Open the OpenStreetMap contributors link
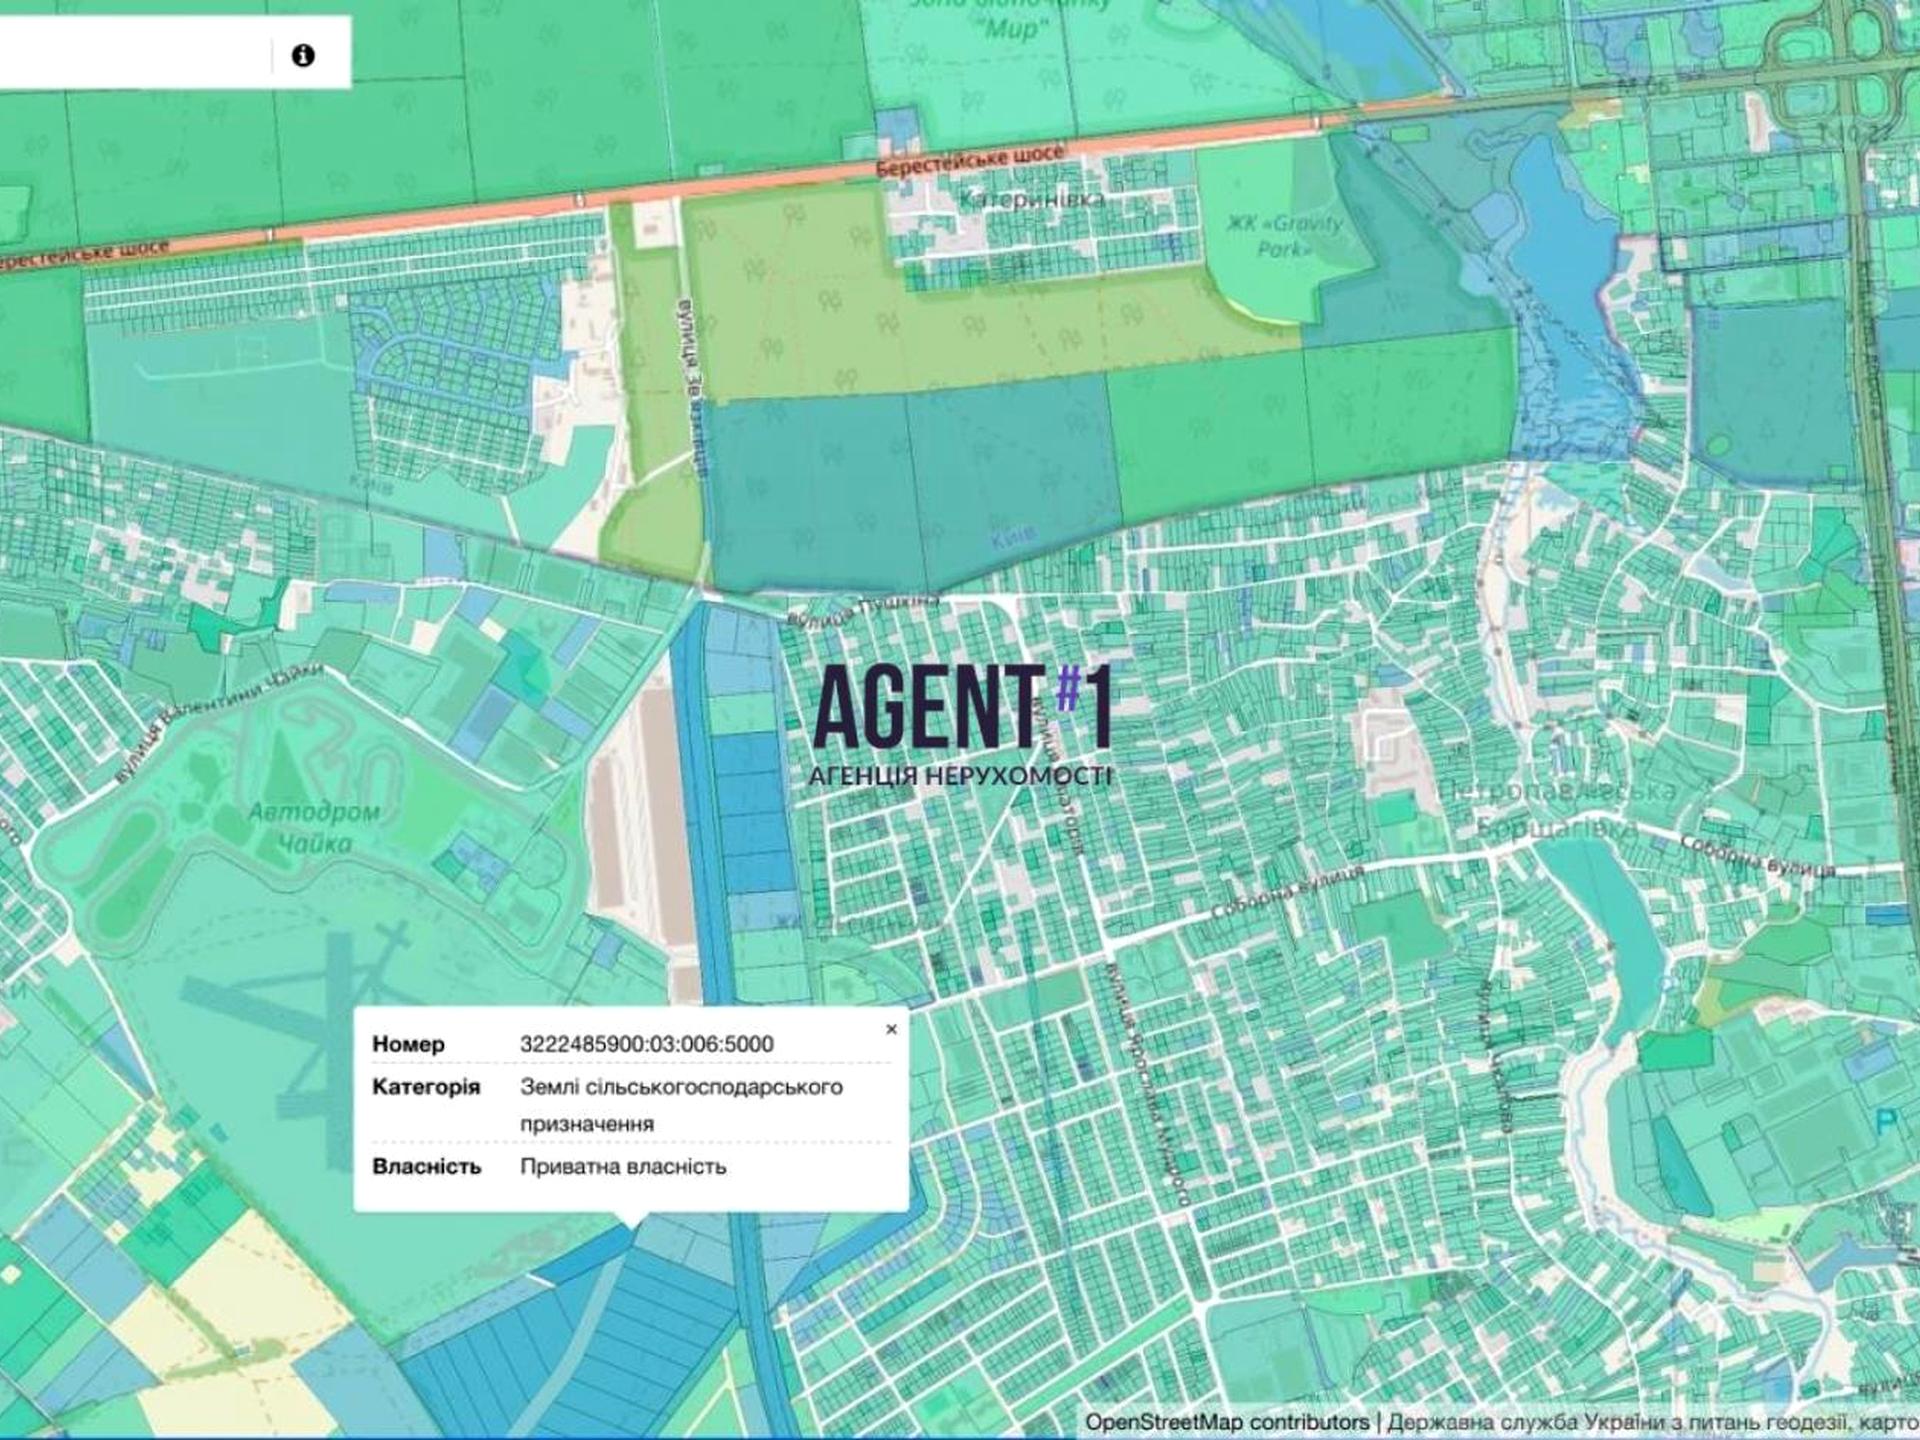The image size is (1920, 1440). (x=1227, y=1422)
